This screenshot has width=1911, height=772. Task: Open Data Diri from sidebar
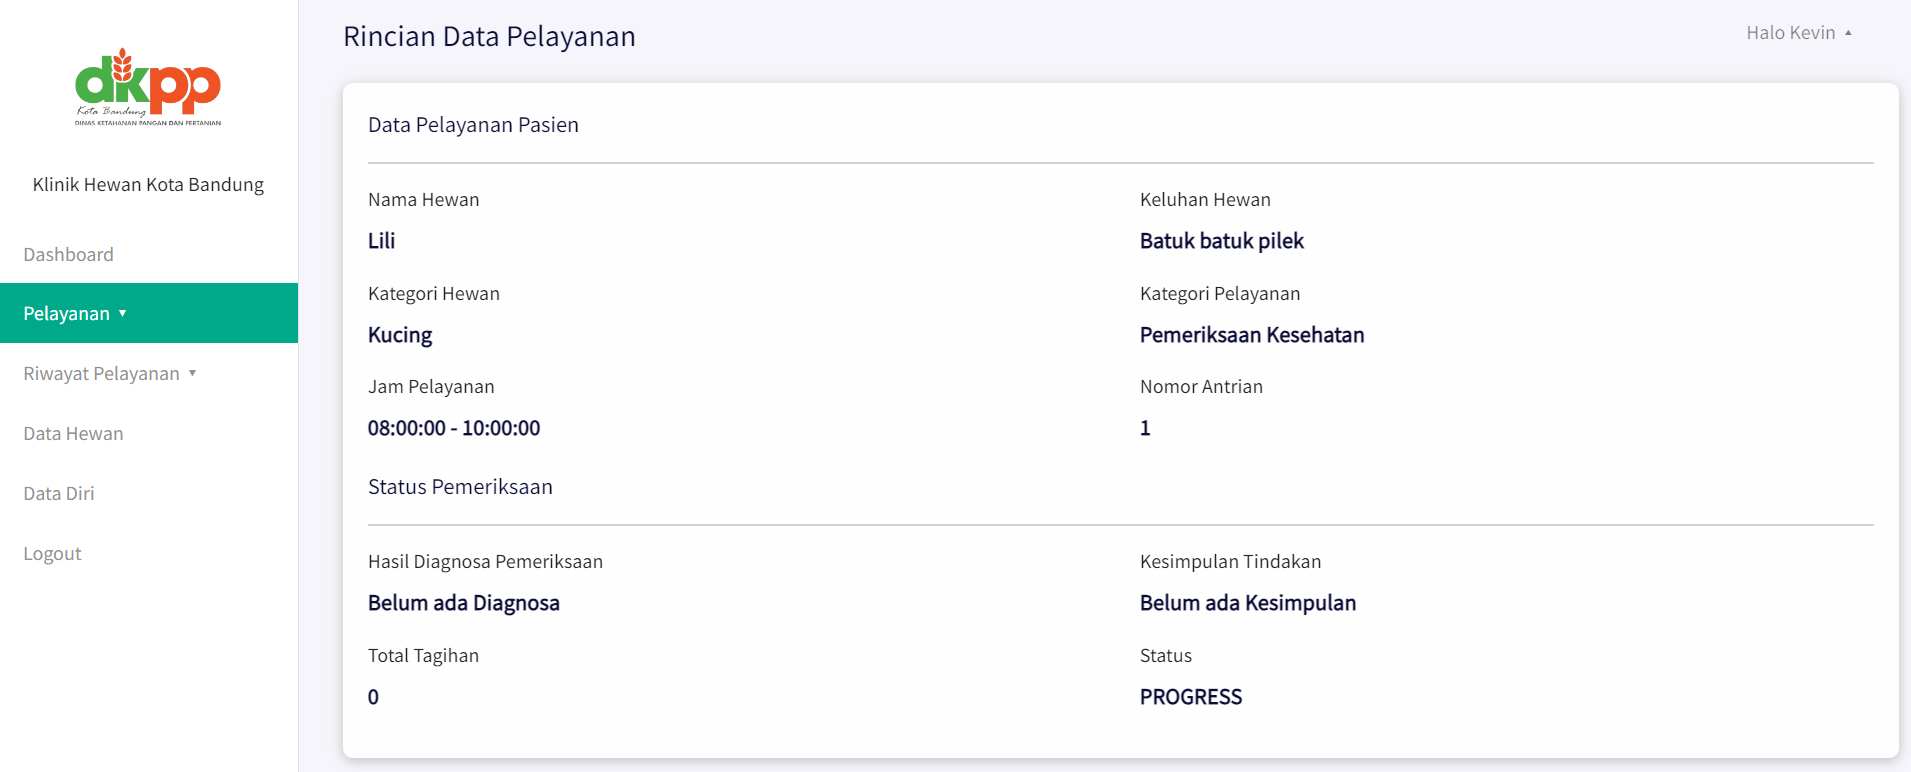[x=59, y=493]
